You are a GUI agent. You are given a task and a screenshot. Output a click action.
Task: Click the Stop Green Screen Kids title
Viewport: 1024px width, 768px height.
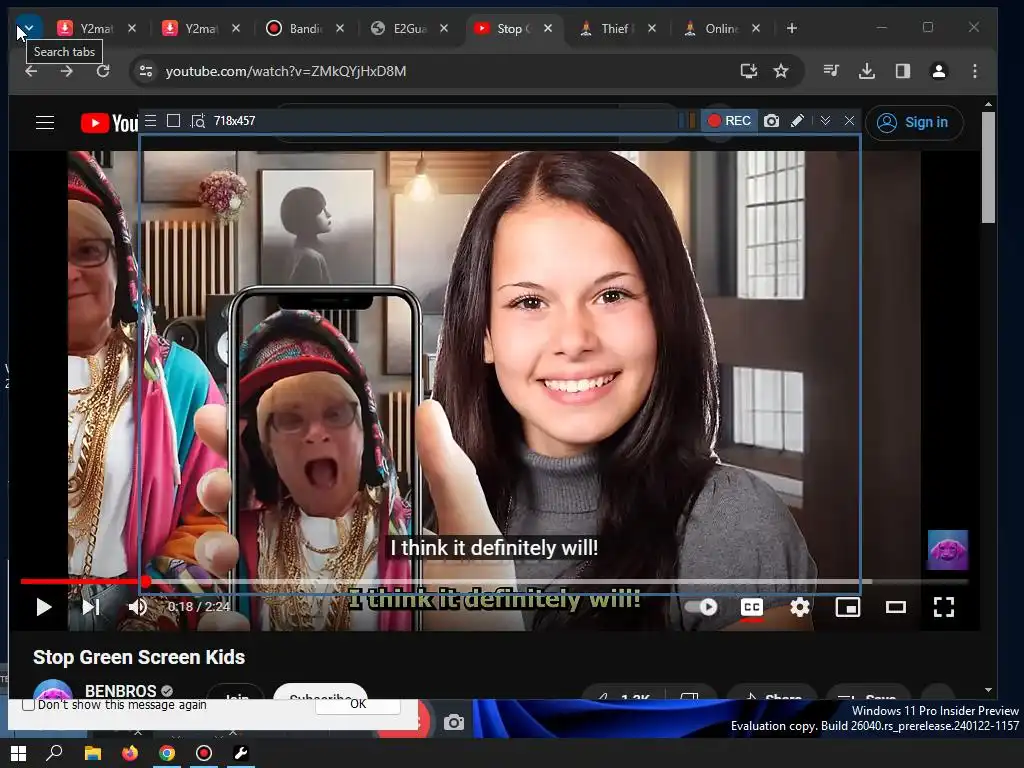click(139, 657)
